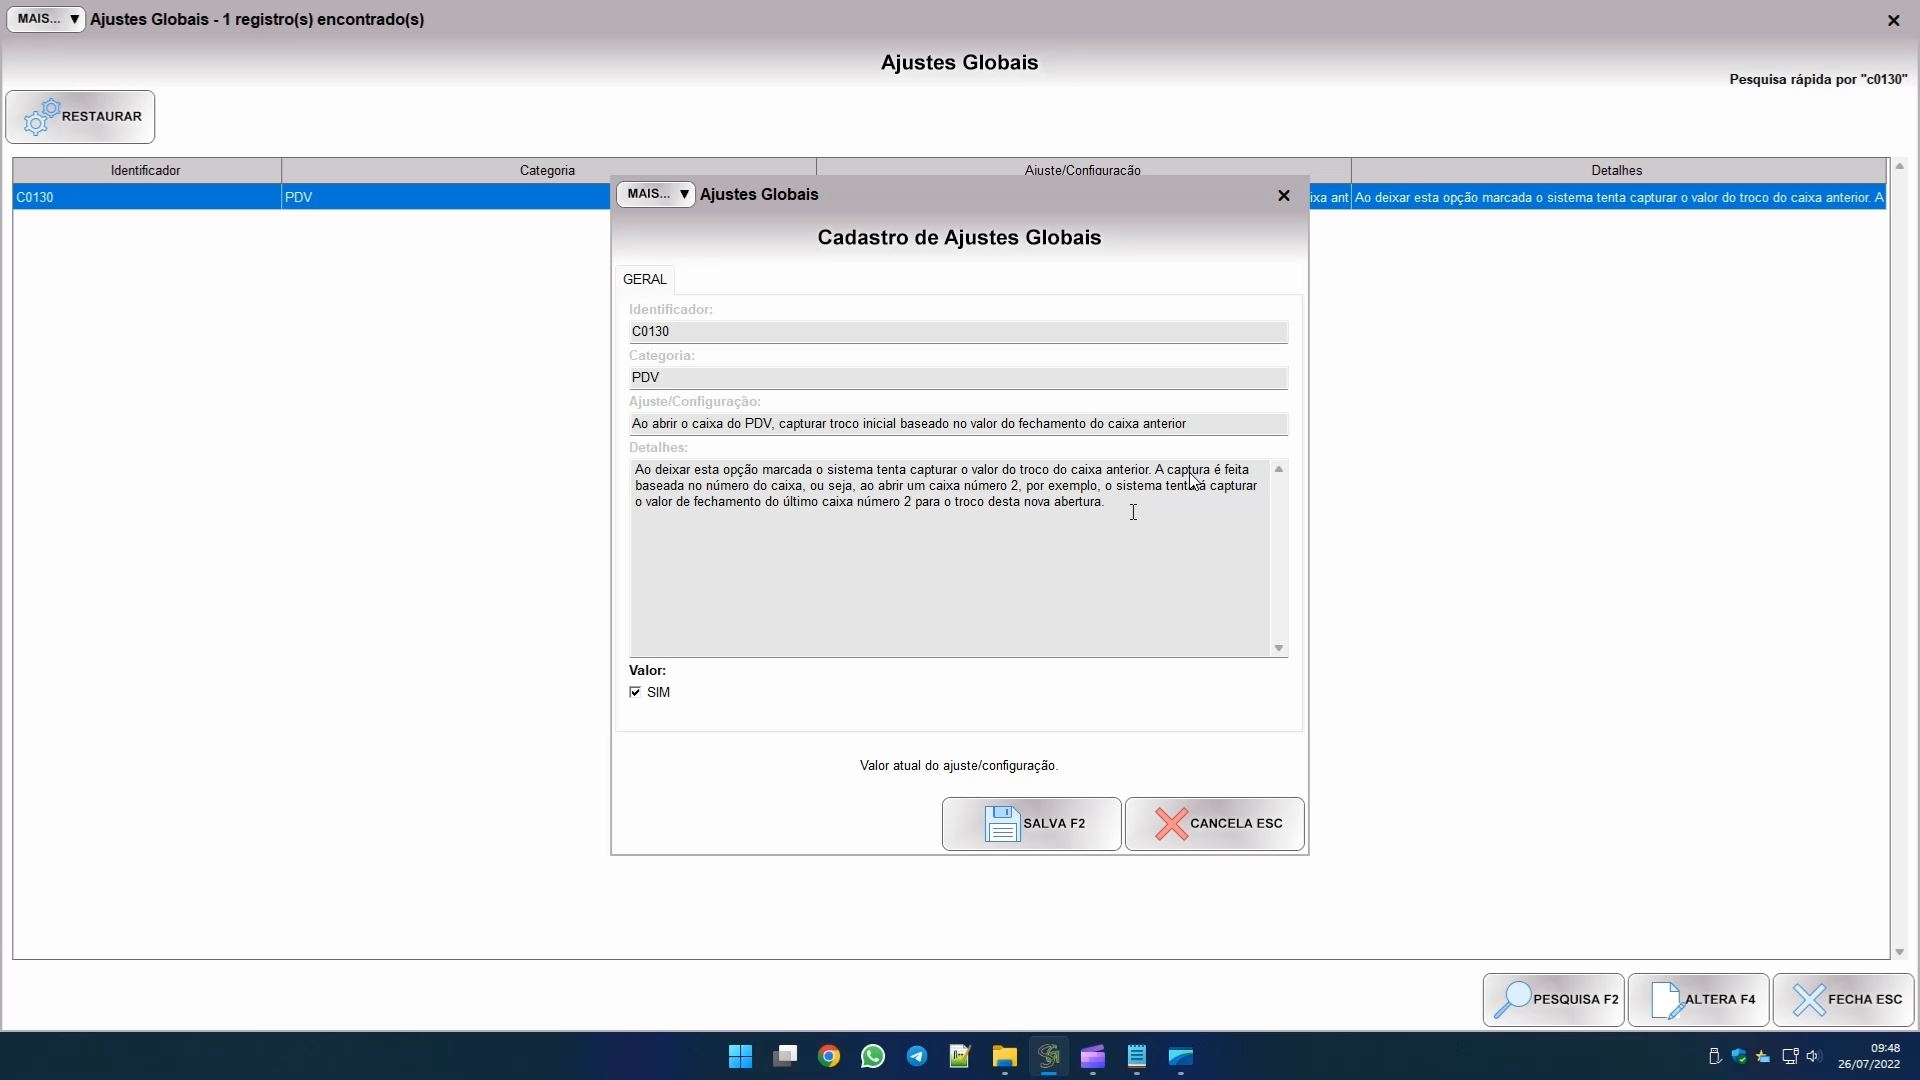Click the PESQUISA F2 magnifier button
The width and height of the screenshot is (1920, 1080).
coord(1553,1000)
